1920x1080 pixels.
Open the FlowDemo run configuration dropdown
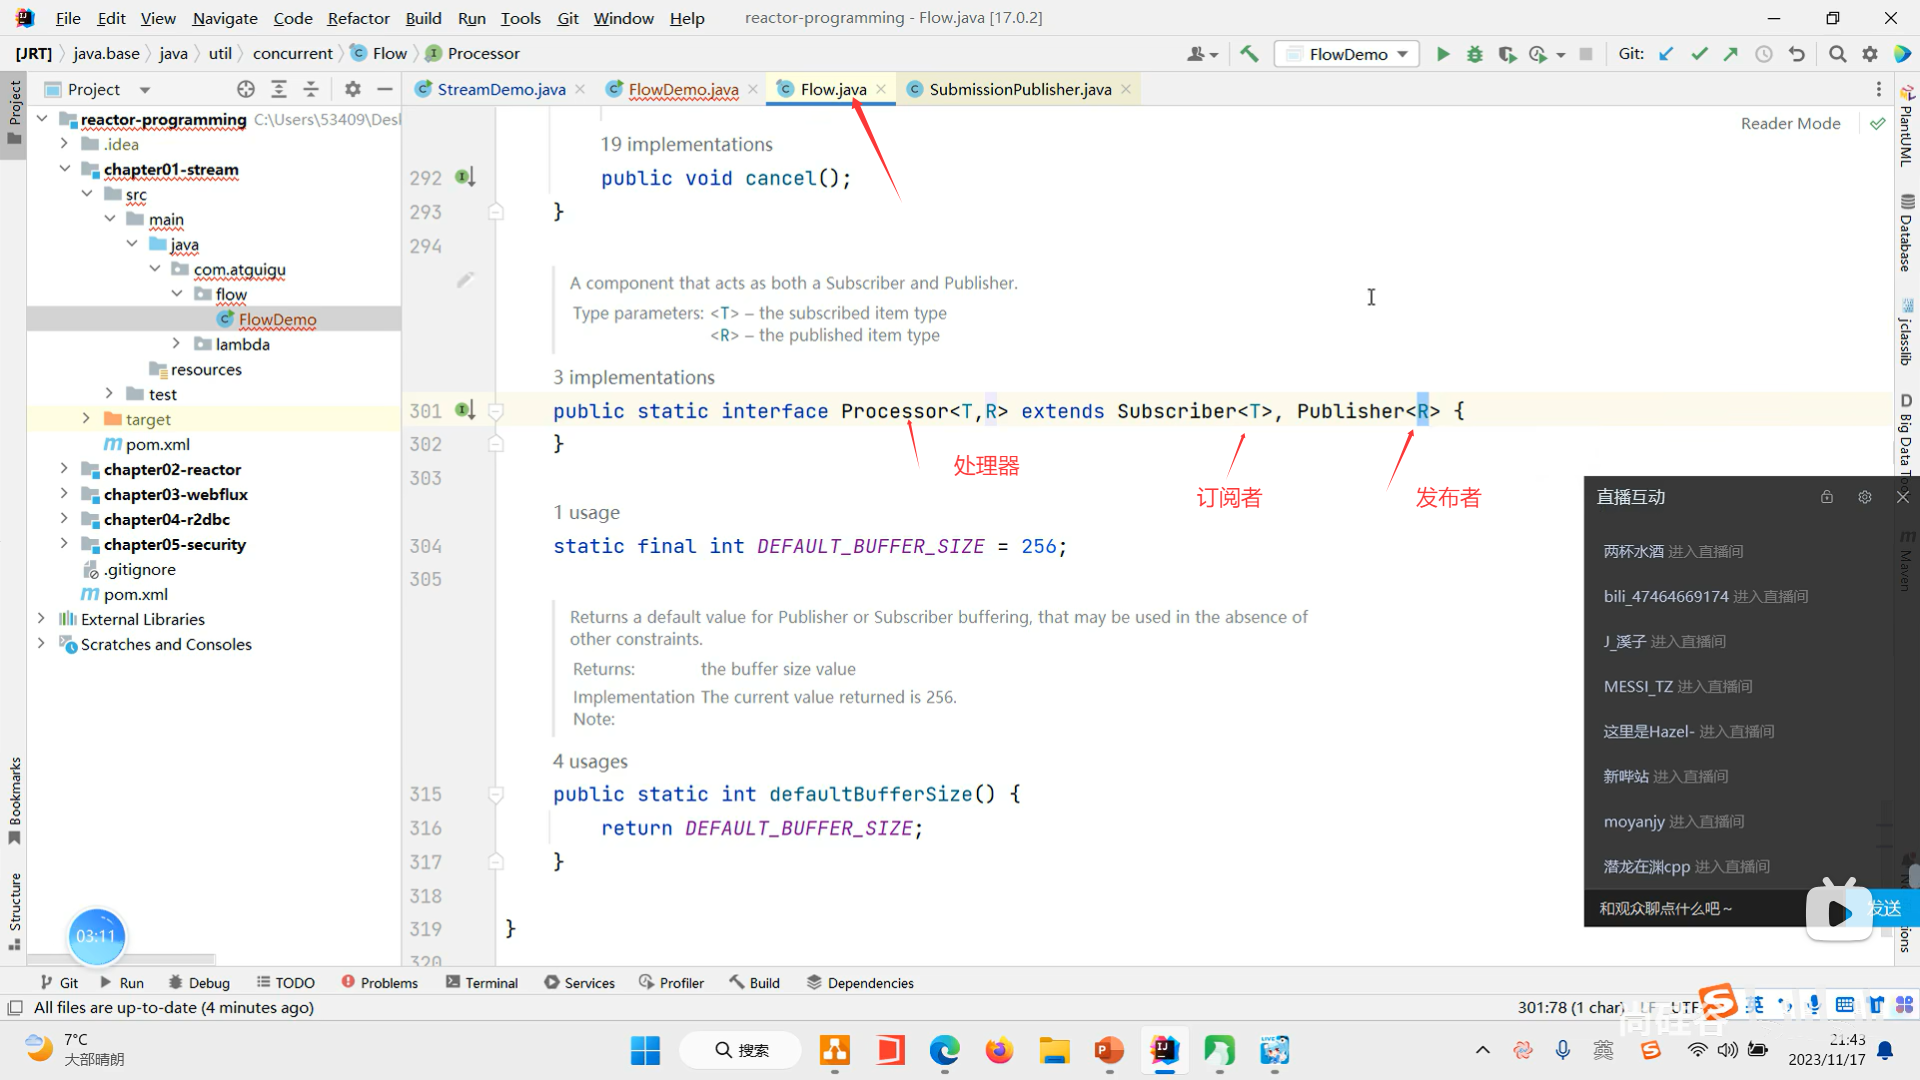click(x=1347, y=54)
